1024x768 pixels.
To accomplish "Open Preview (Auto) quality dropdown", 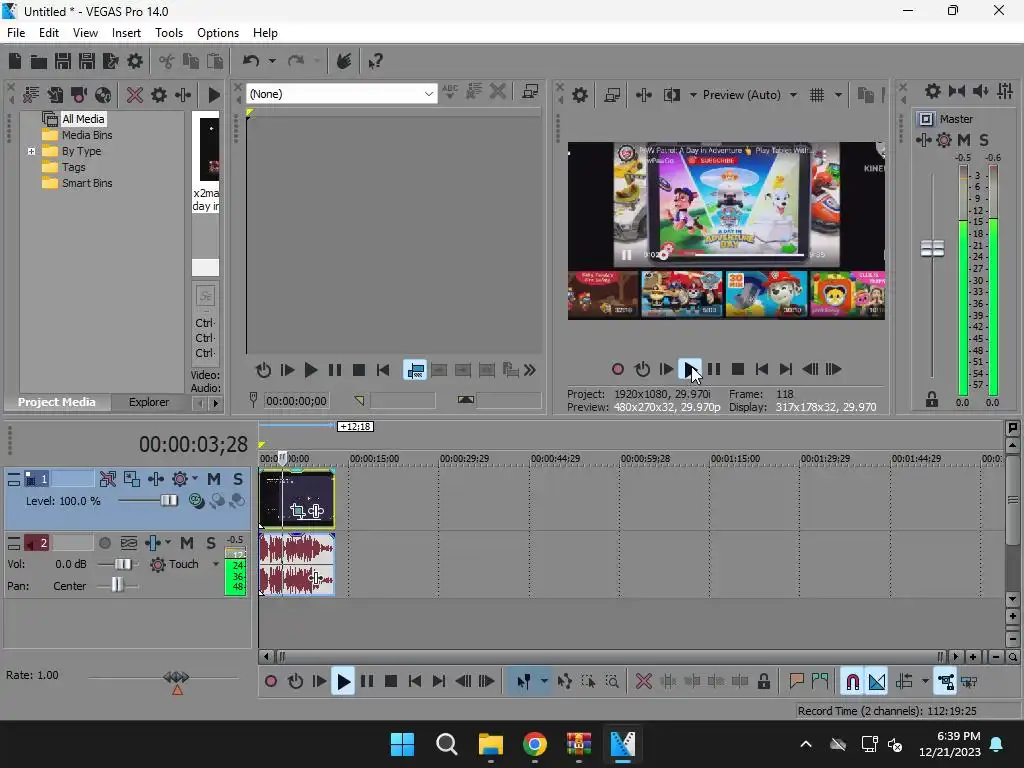I will tap(793, 95).
